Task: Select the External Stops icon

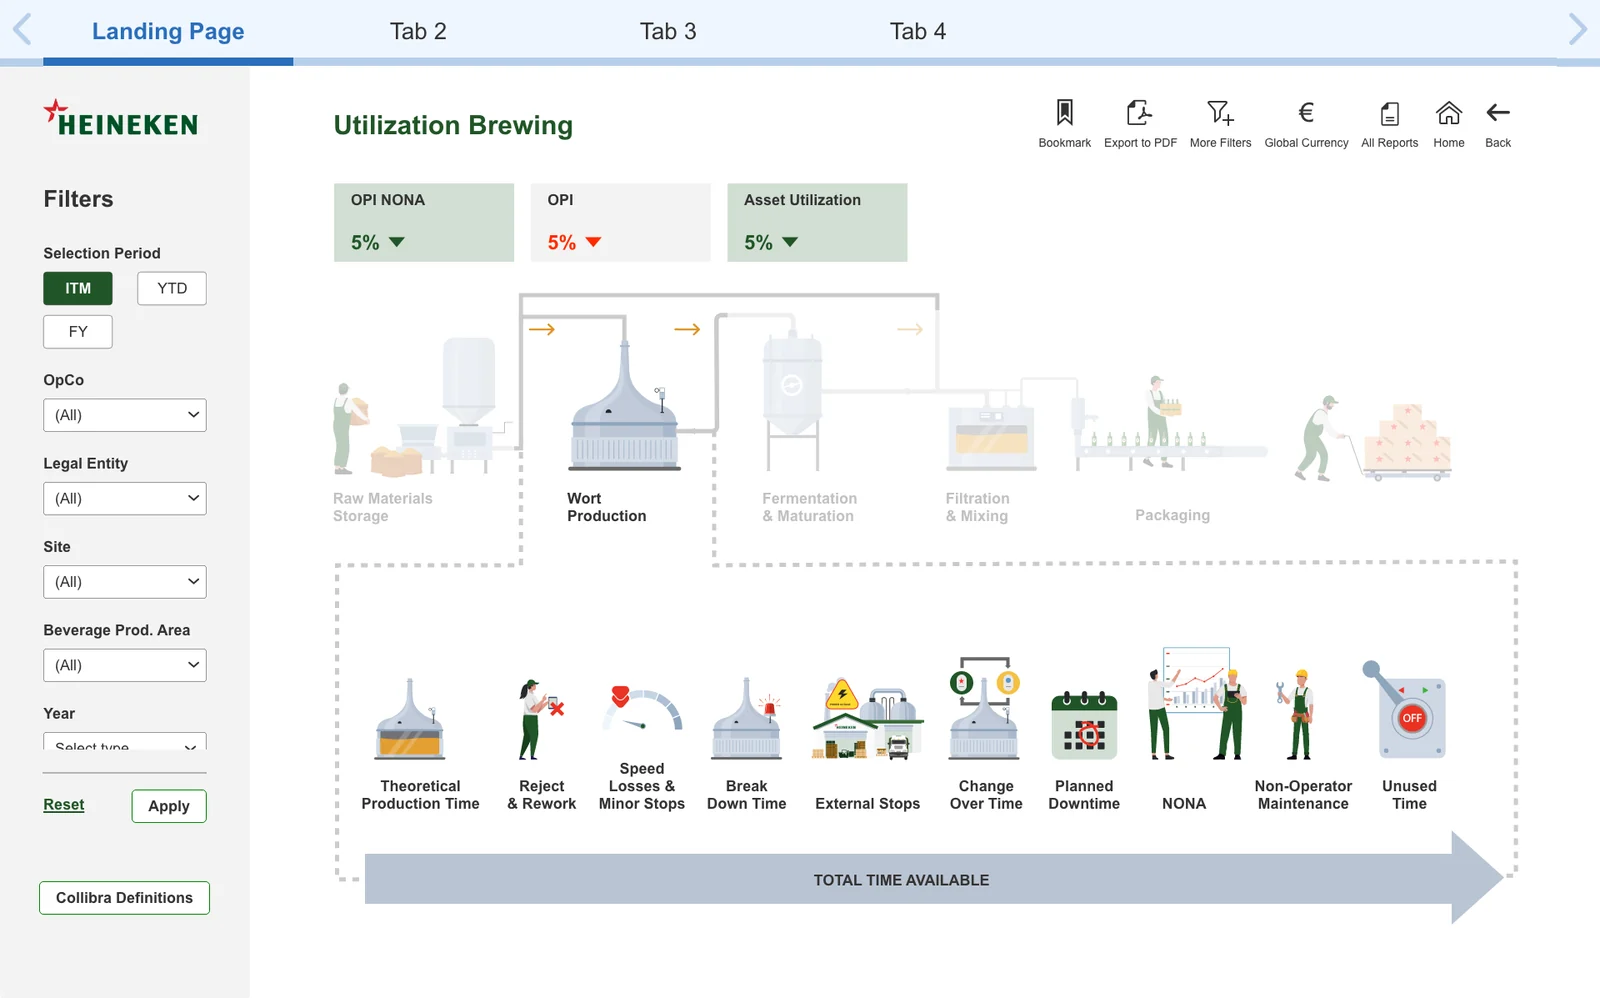Action: (867, 719)
